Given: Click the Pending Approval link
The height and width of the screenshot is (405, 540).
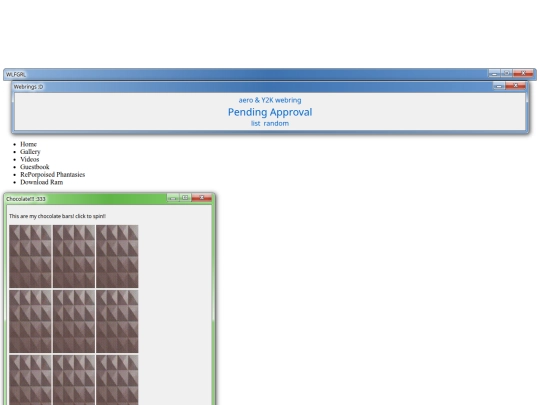Looking at the screenshot, I should 270,112.
